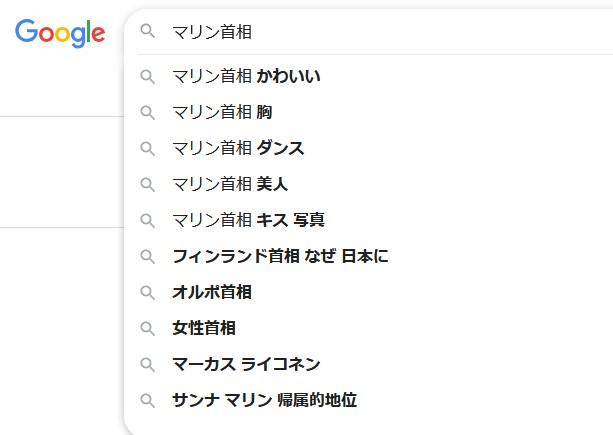Click search icon beside オルポ首相
The height and width of the screenshot is (435, 613).
point(148,292)
